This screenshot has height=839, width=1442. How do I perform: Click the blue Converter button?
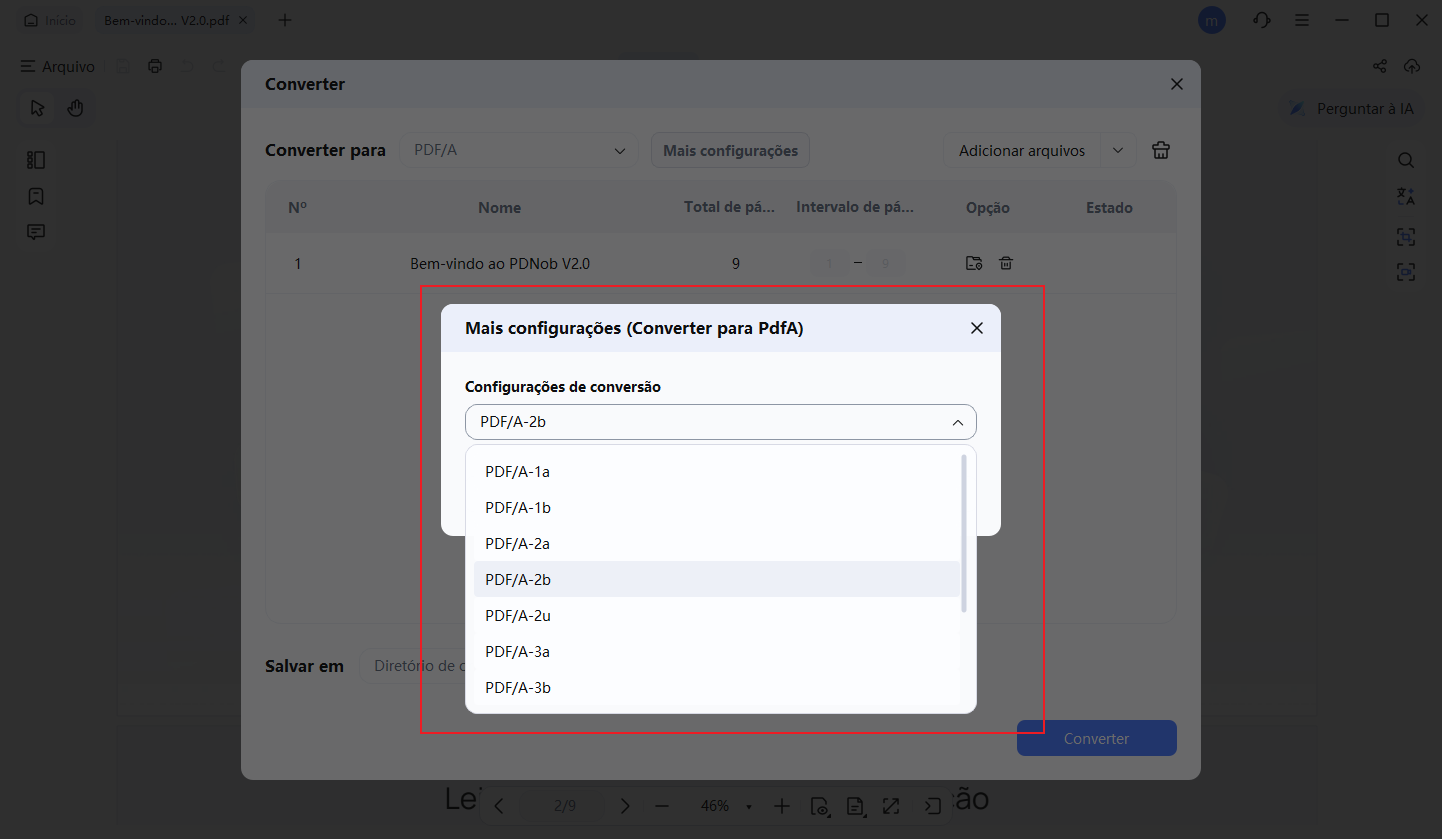coord(1096,737)
